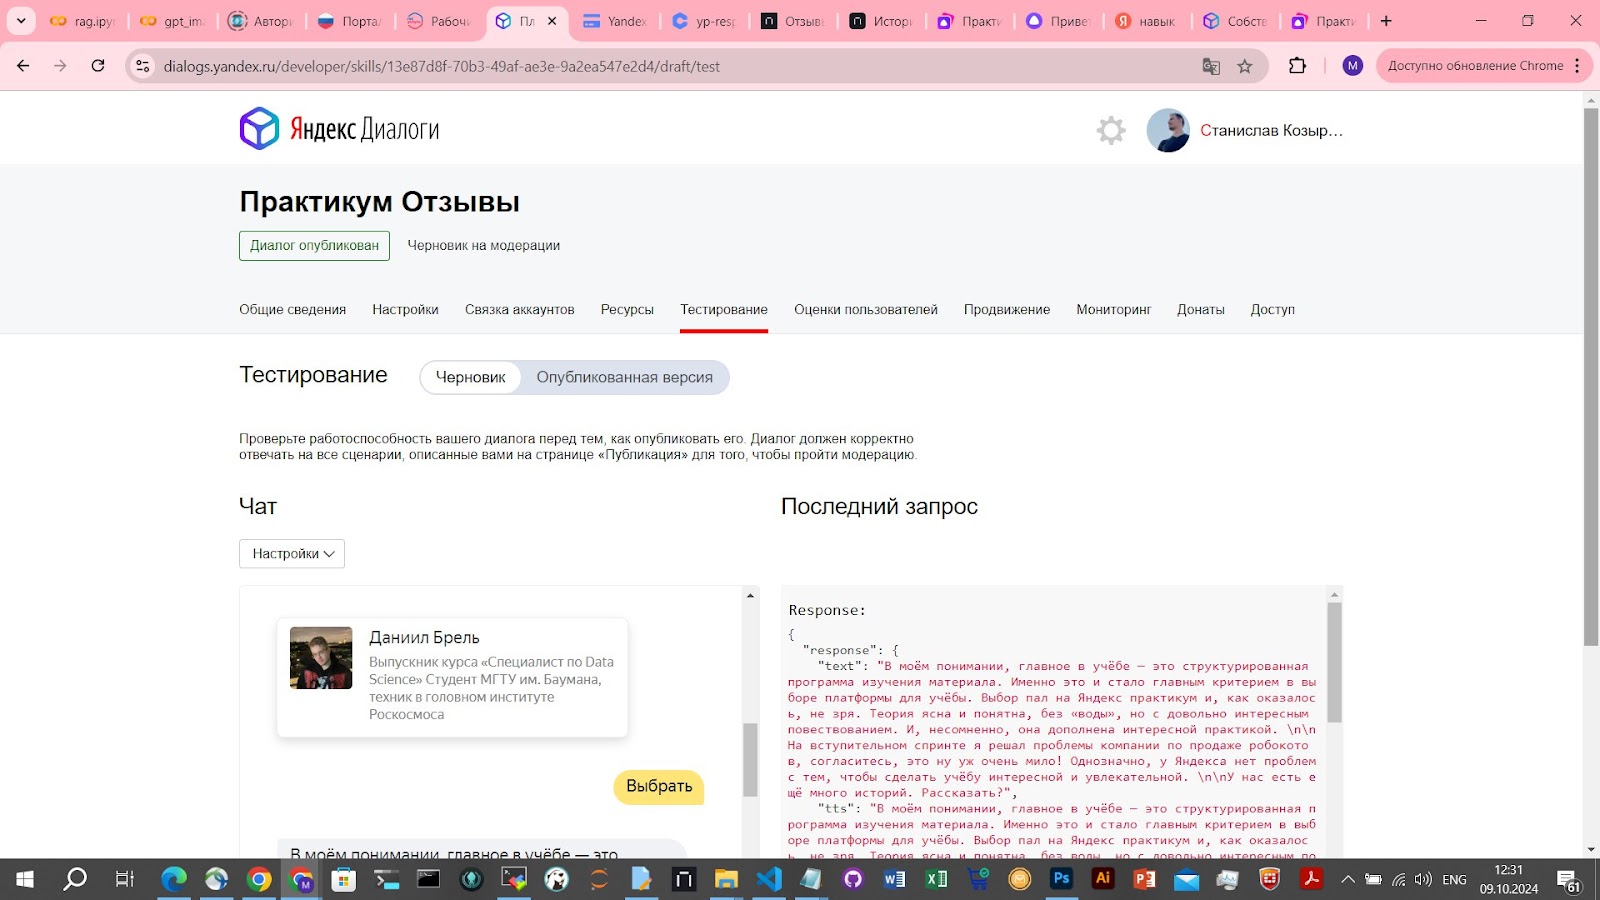Open the Chrome extensions puzzle icon
1600x900 pixels.
[1298, 66]
